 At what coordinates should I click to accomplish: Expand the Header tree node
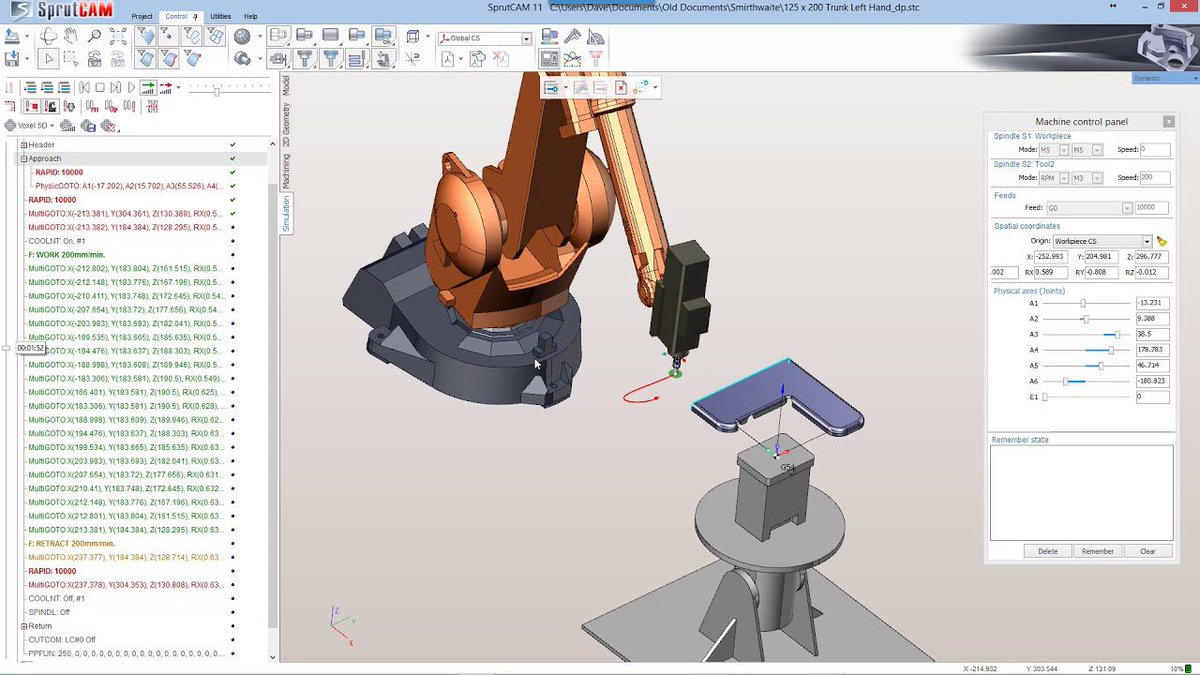23,145
